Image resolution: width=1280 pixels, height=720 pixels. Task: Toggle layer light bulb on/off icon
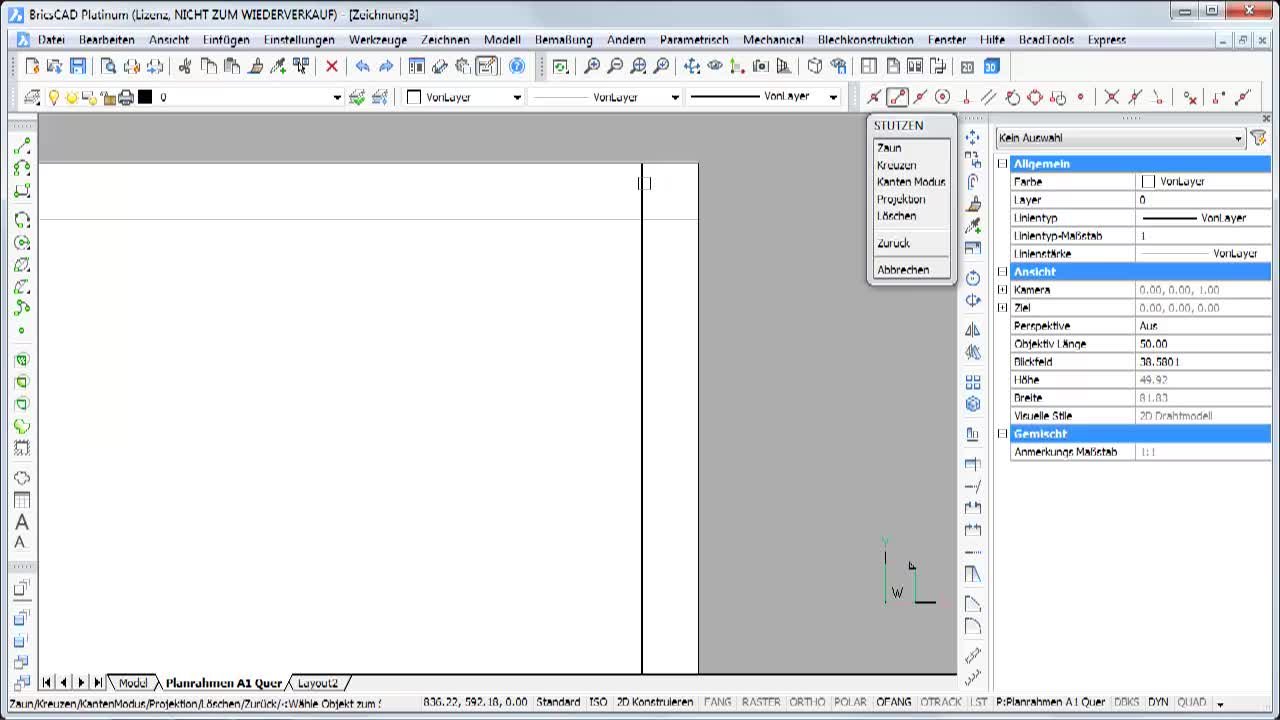[54, 97]
